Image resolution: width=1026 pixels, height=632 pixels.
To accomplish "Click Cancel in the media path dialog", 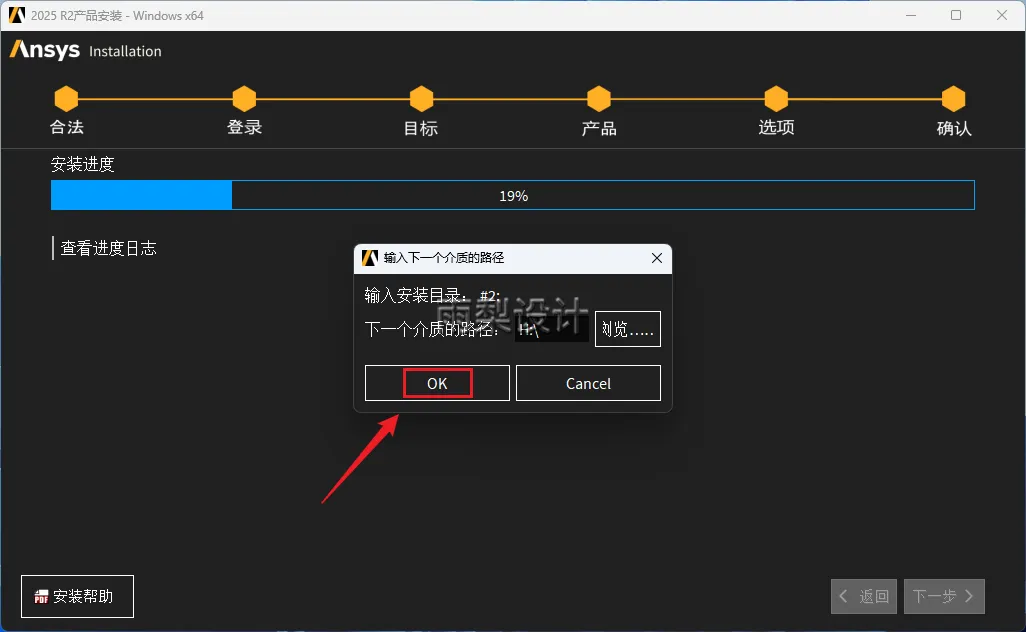I will (x=588, y=383).
